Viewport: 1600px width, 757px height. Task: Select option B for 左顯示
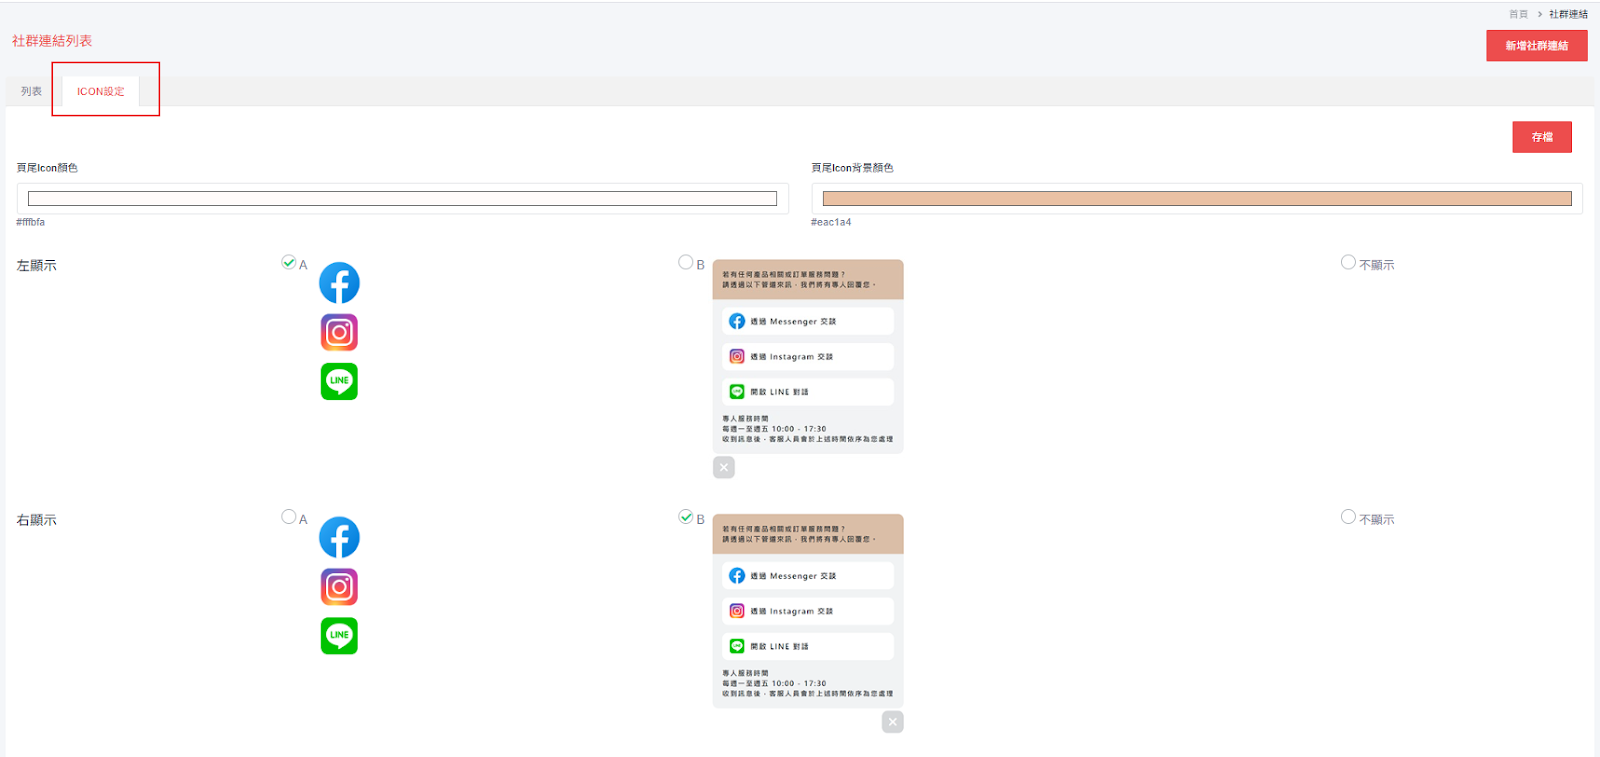[x=685, y=263]
